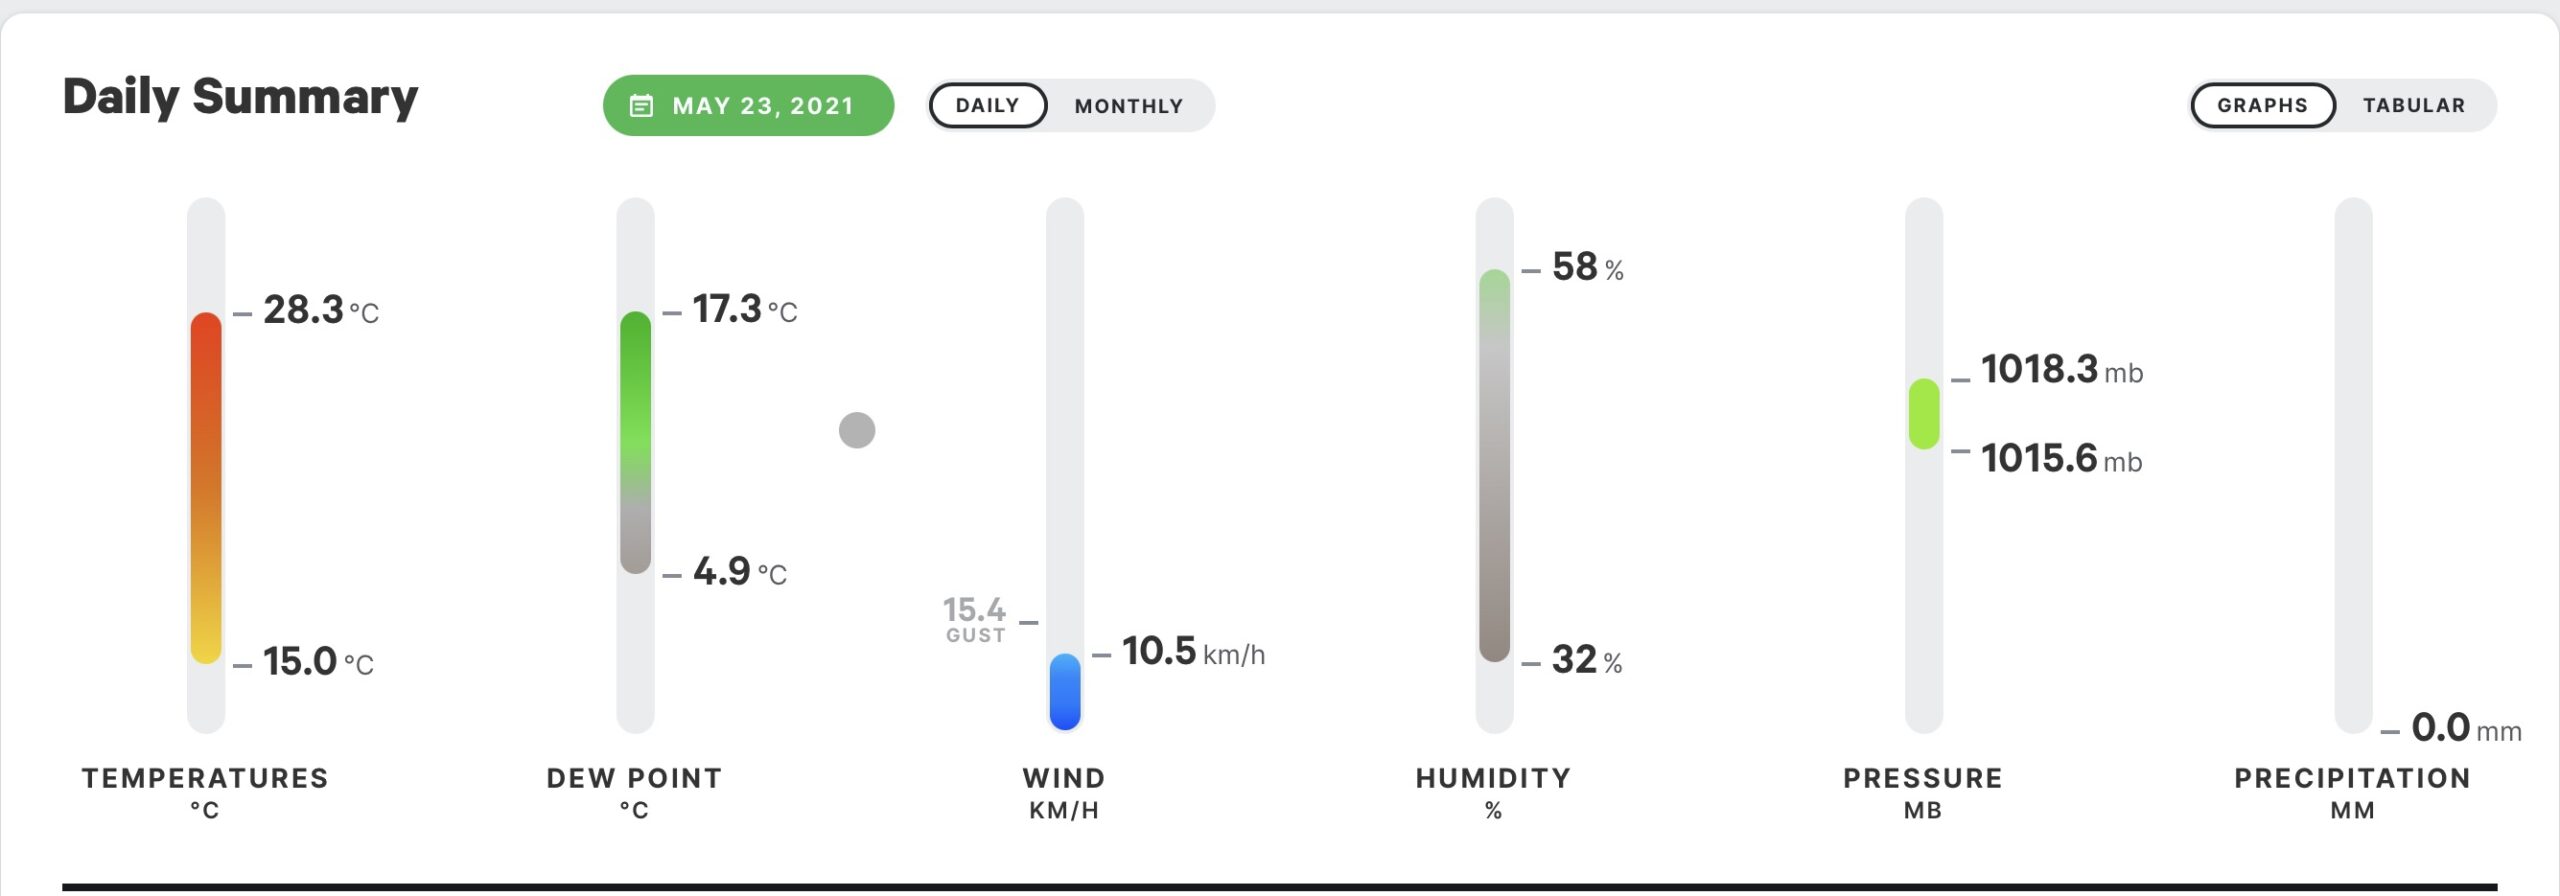Image resolution: width=2560 pixels, height=896 pixels.
Task: Click the calendar icon in date button
Action: click(x=641, y=105)
